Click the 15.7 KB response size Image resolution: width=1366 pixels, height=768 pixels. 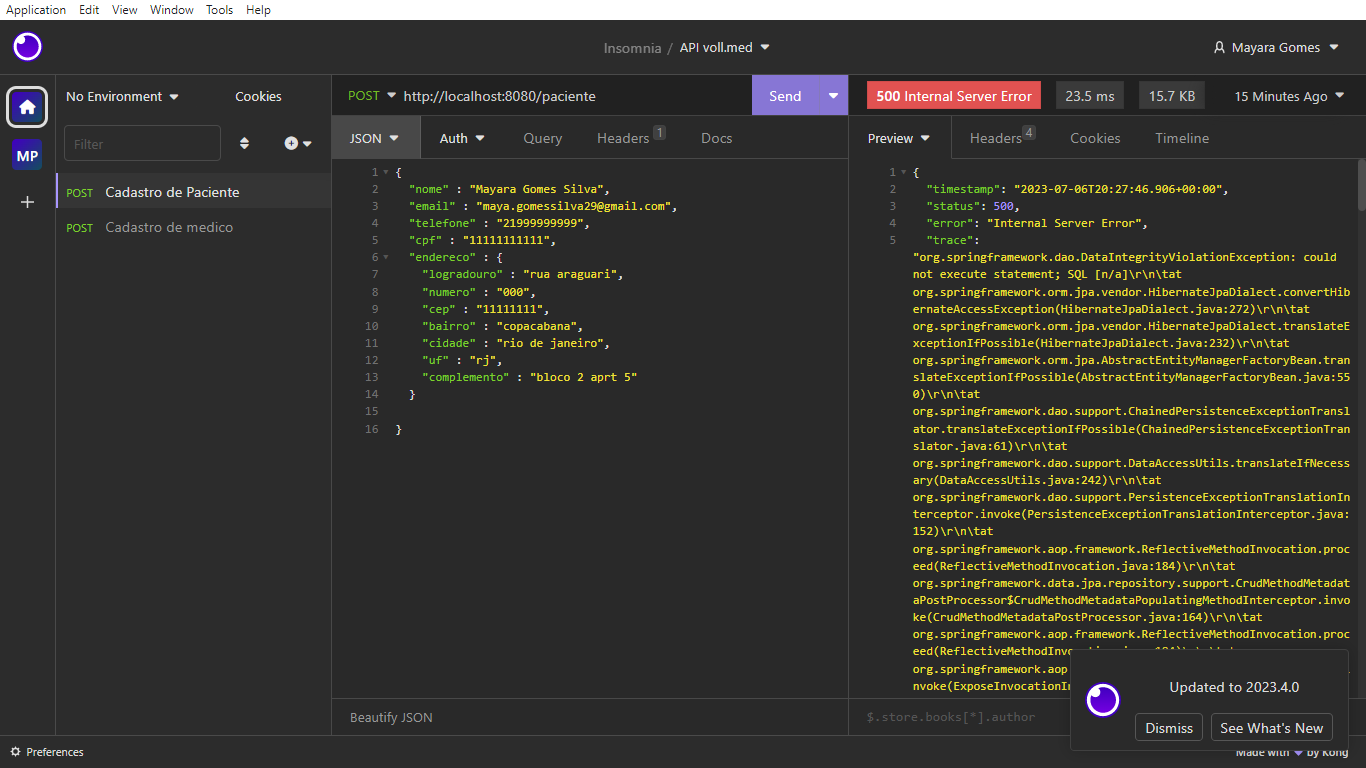click(1172, 96)
